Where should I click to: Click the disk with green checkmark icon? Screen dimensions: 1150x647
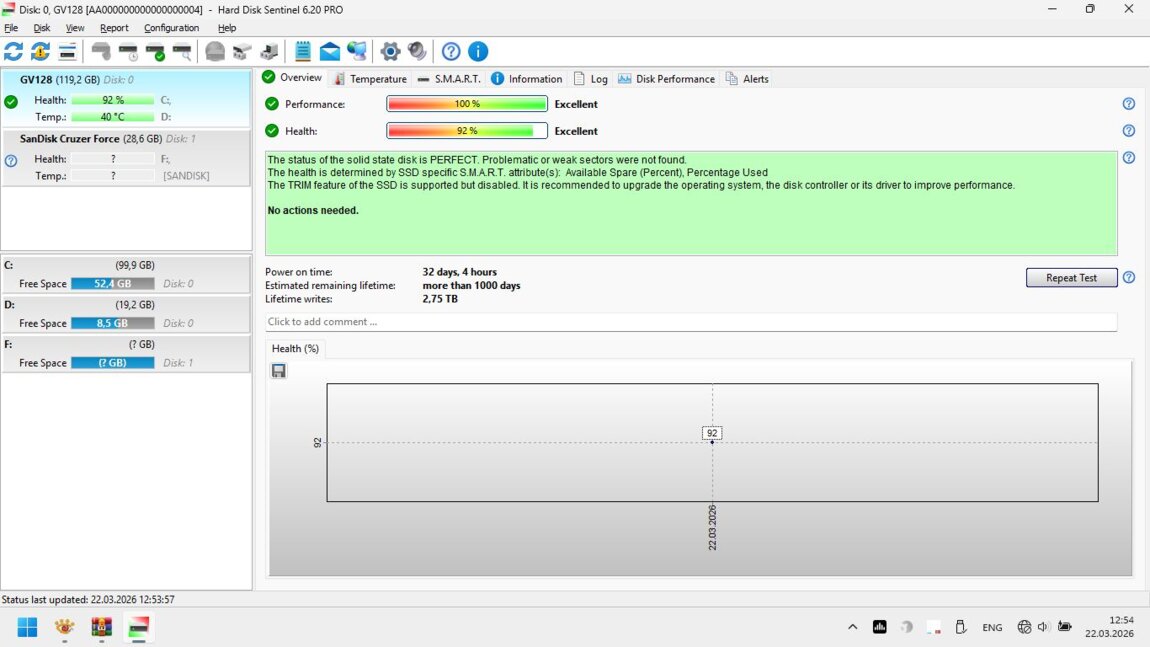click(155, 51)
